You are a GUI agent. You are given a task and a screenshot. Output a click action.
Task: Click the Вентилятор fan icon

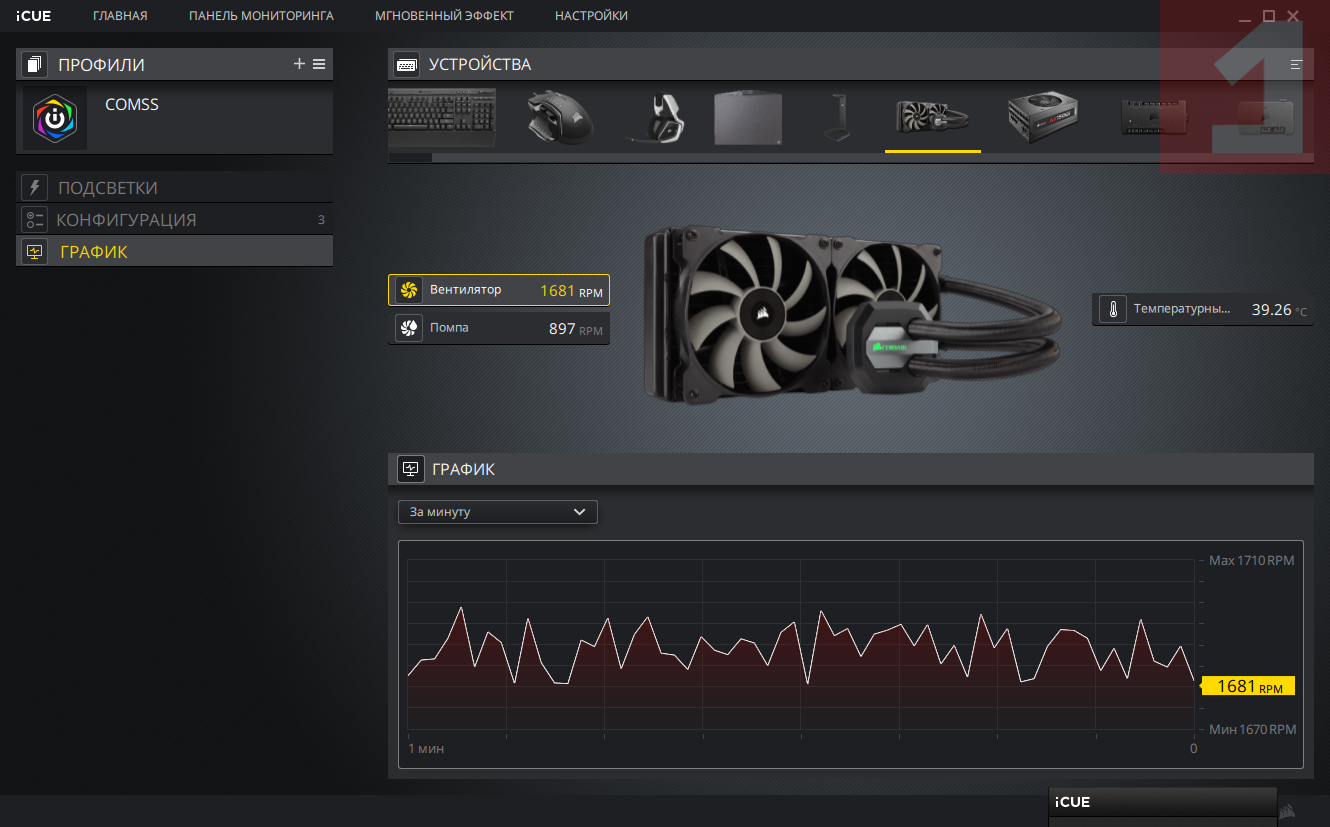pyautogui.click(x=408, y=290)
